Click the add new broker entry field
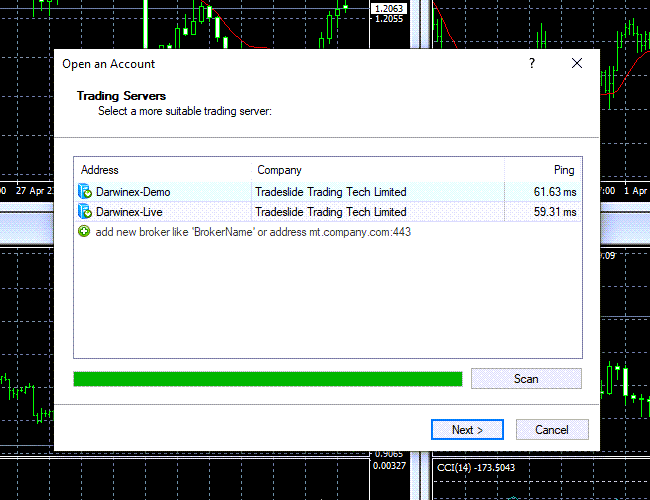The image size is (650, 500). coord(253,232)
